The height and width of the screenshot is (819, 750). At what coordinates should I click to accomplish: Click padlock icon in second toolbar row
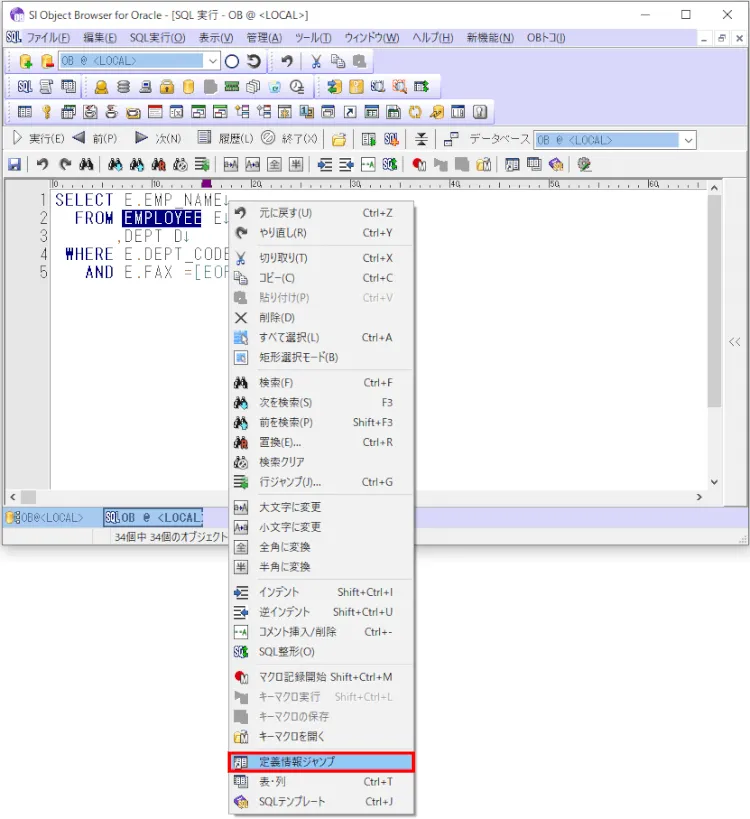click(167, 87)
